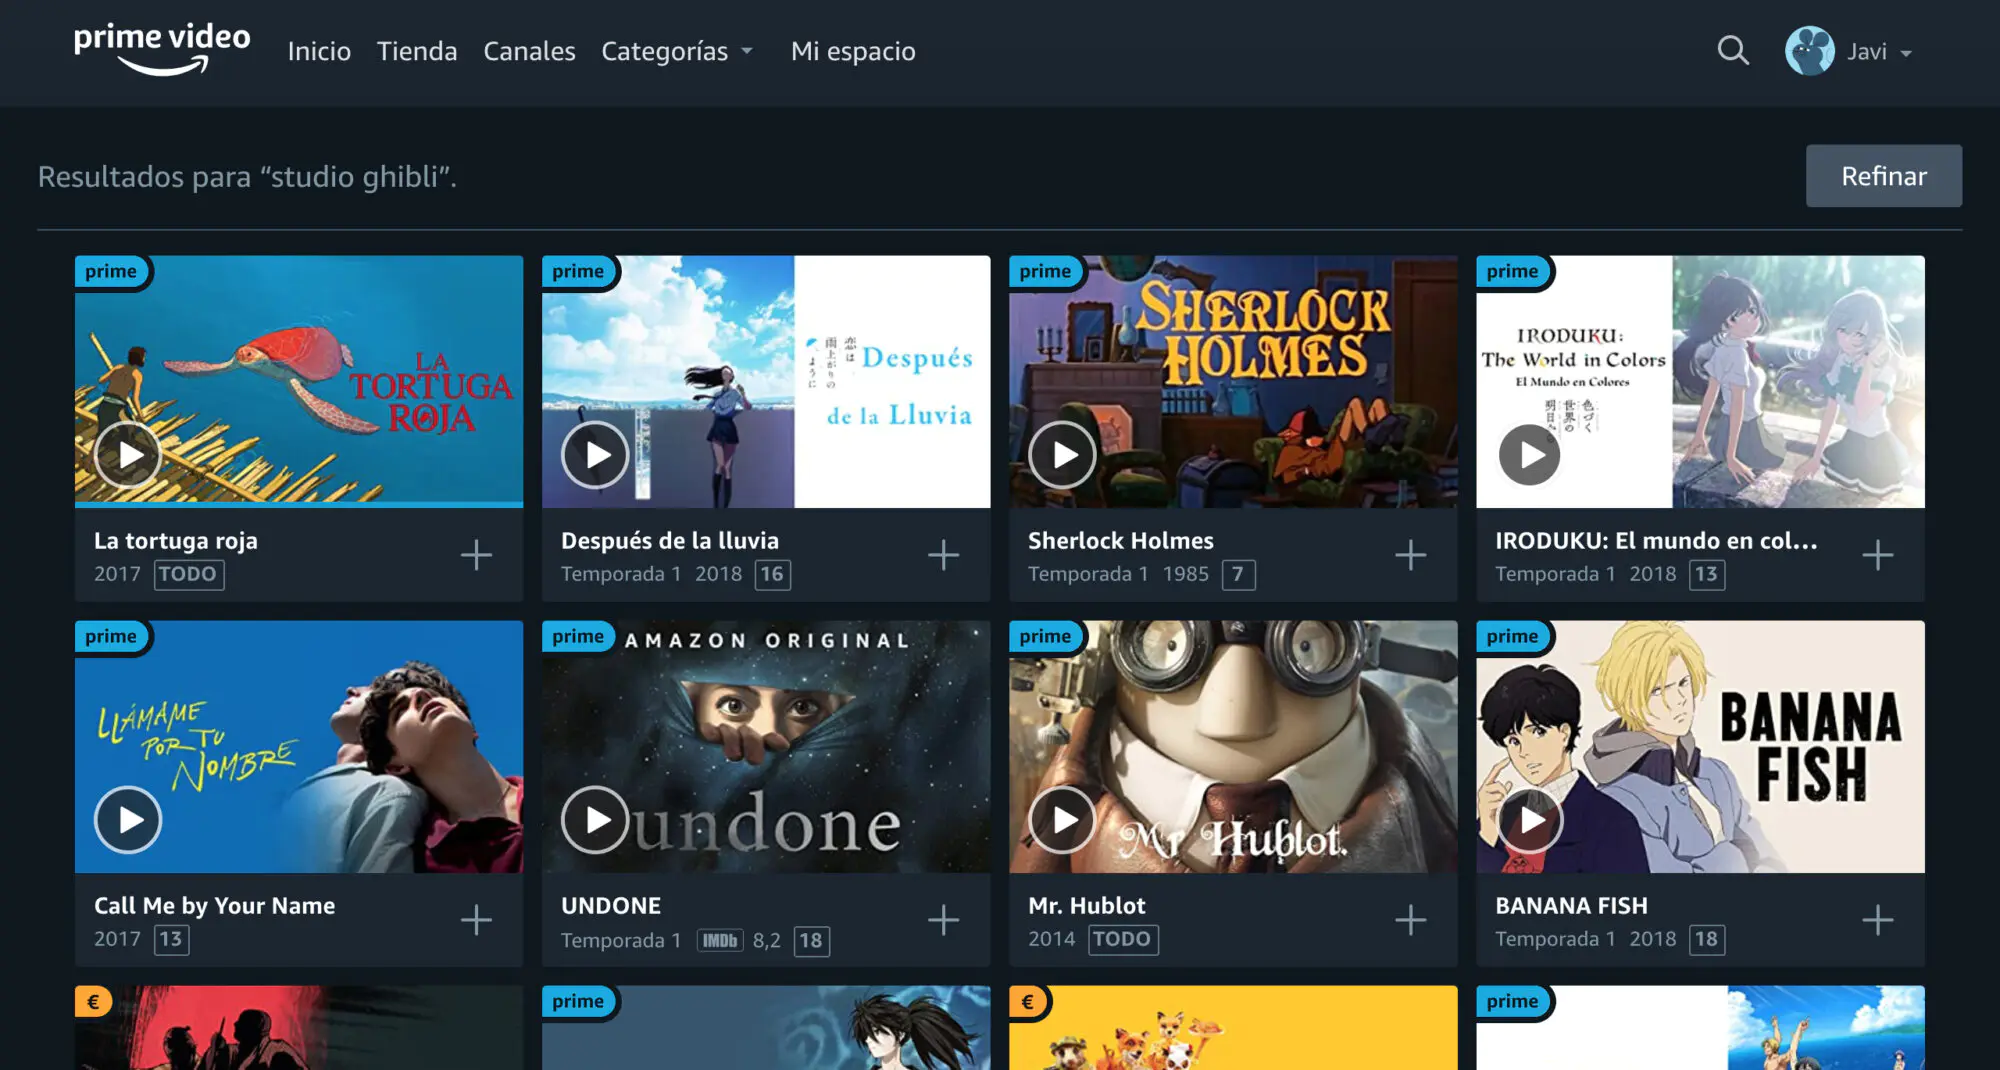Click Call Me by Your Name poster
The width and height of the screenshot is (2000, 1070).
coord(299,746)
